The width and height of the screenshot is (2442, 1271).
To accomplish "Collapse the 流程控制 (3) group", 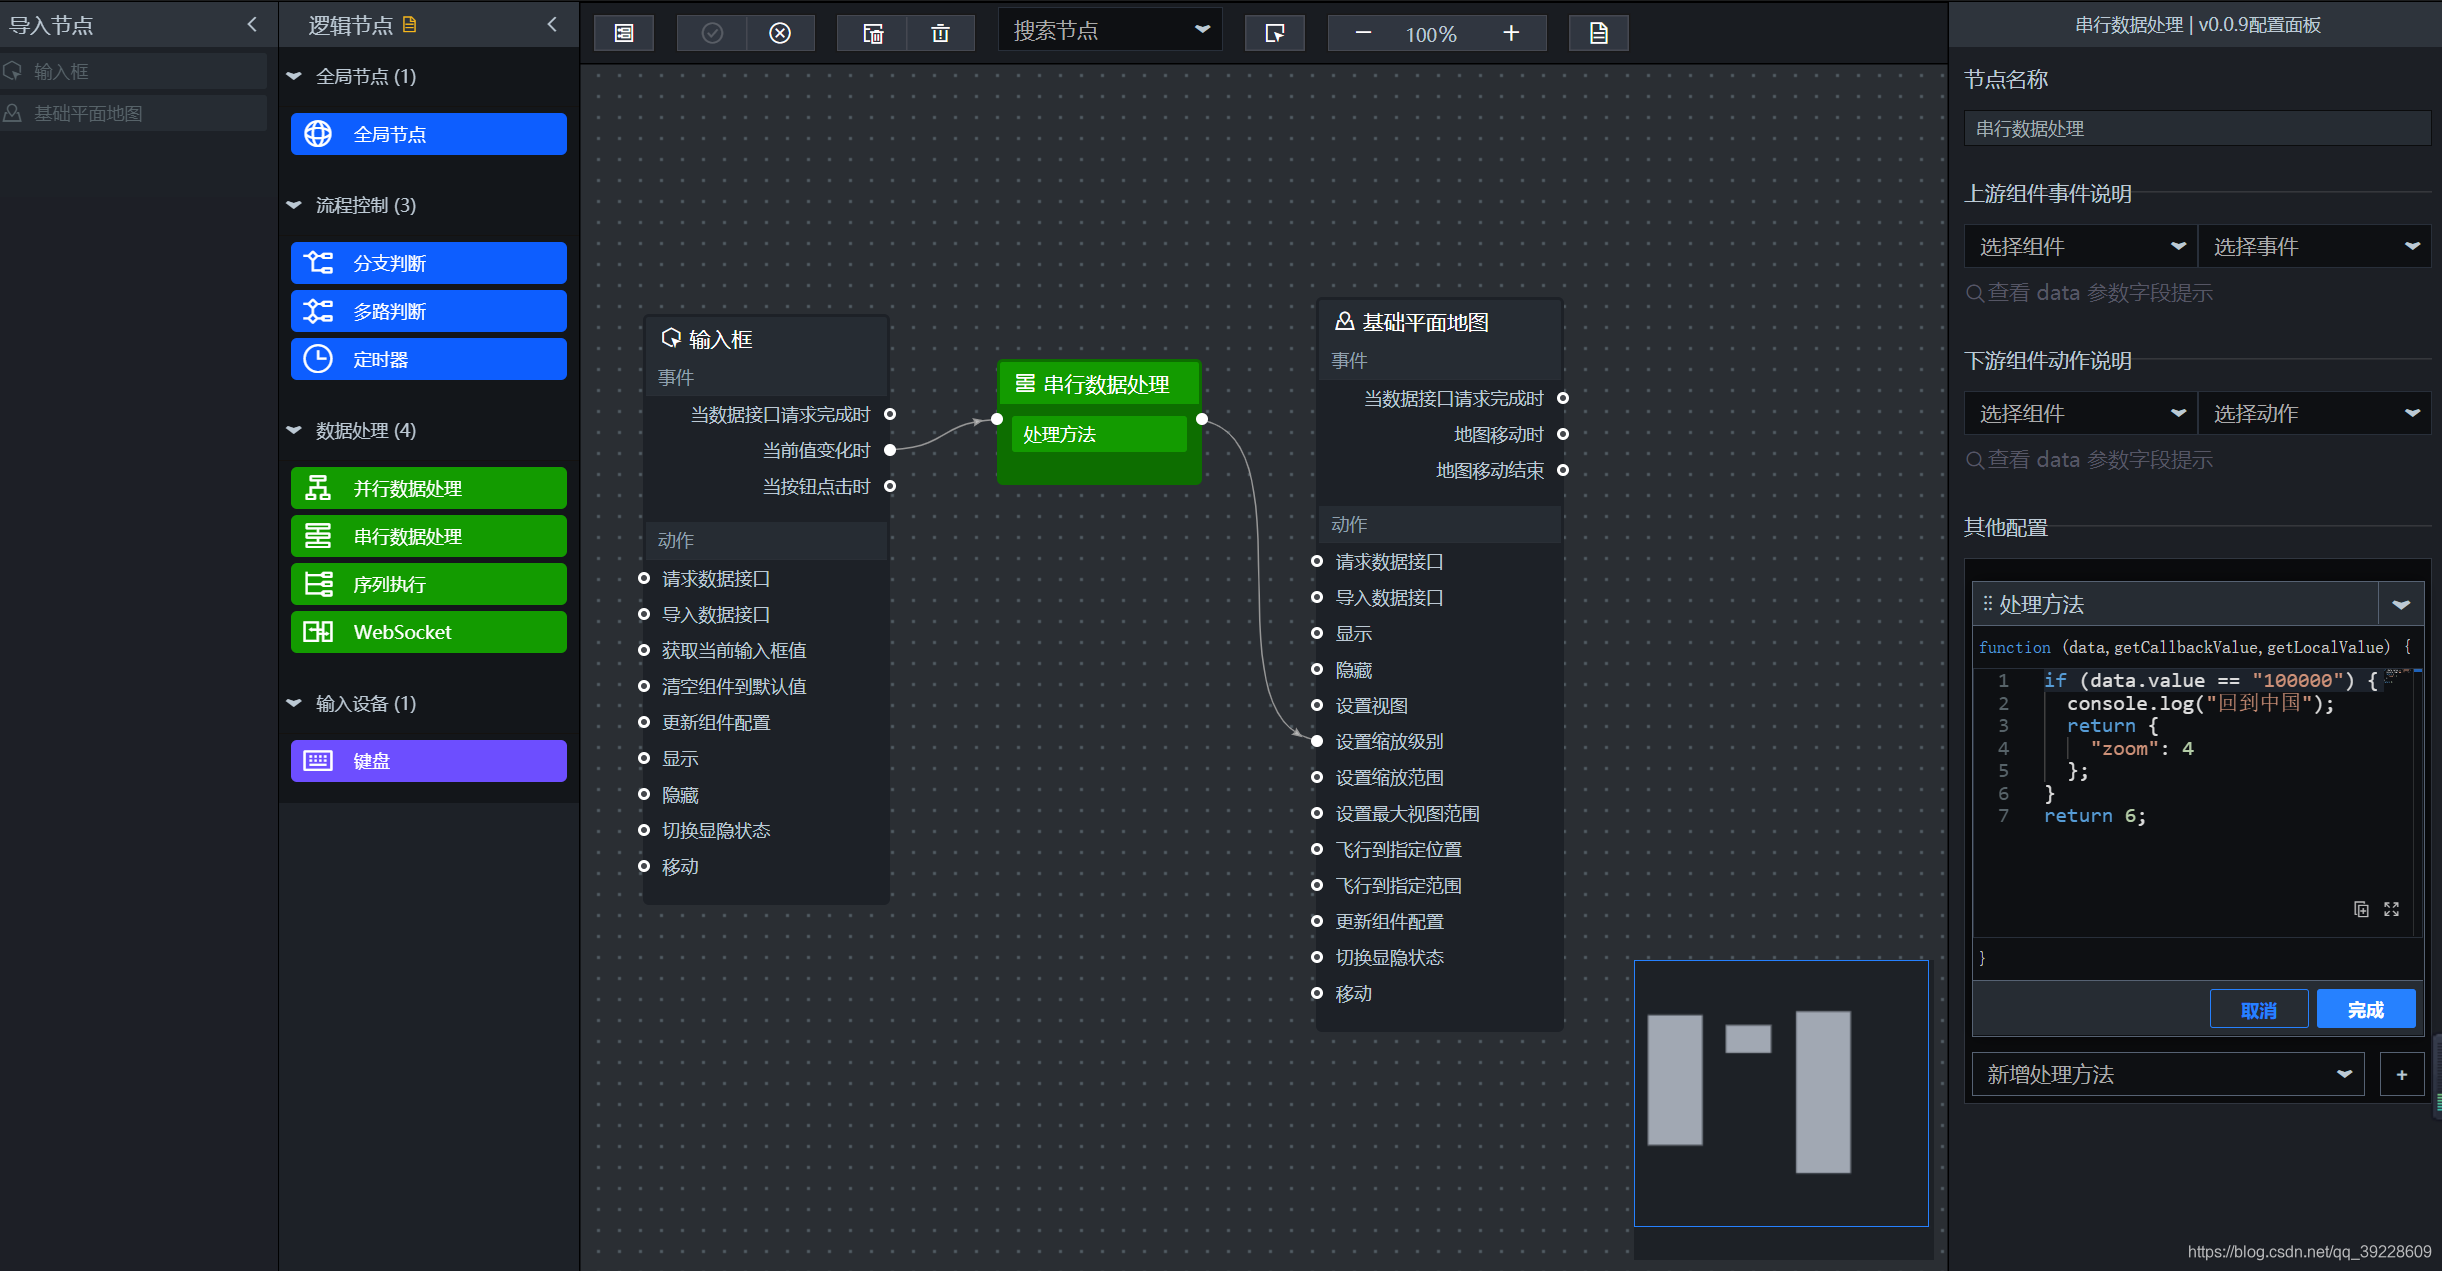I will pyautogui.click(x=294, y=205).
